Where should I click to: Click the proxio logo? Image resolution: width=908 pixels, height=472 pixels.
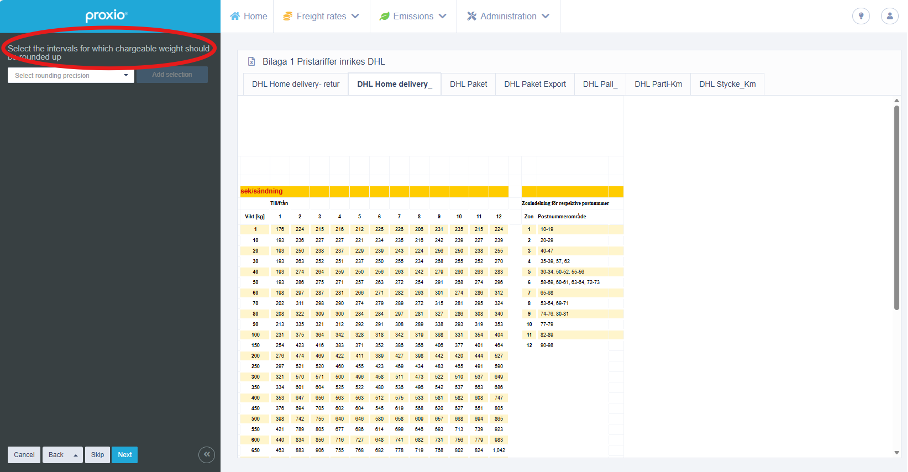(x=107, y=16)
